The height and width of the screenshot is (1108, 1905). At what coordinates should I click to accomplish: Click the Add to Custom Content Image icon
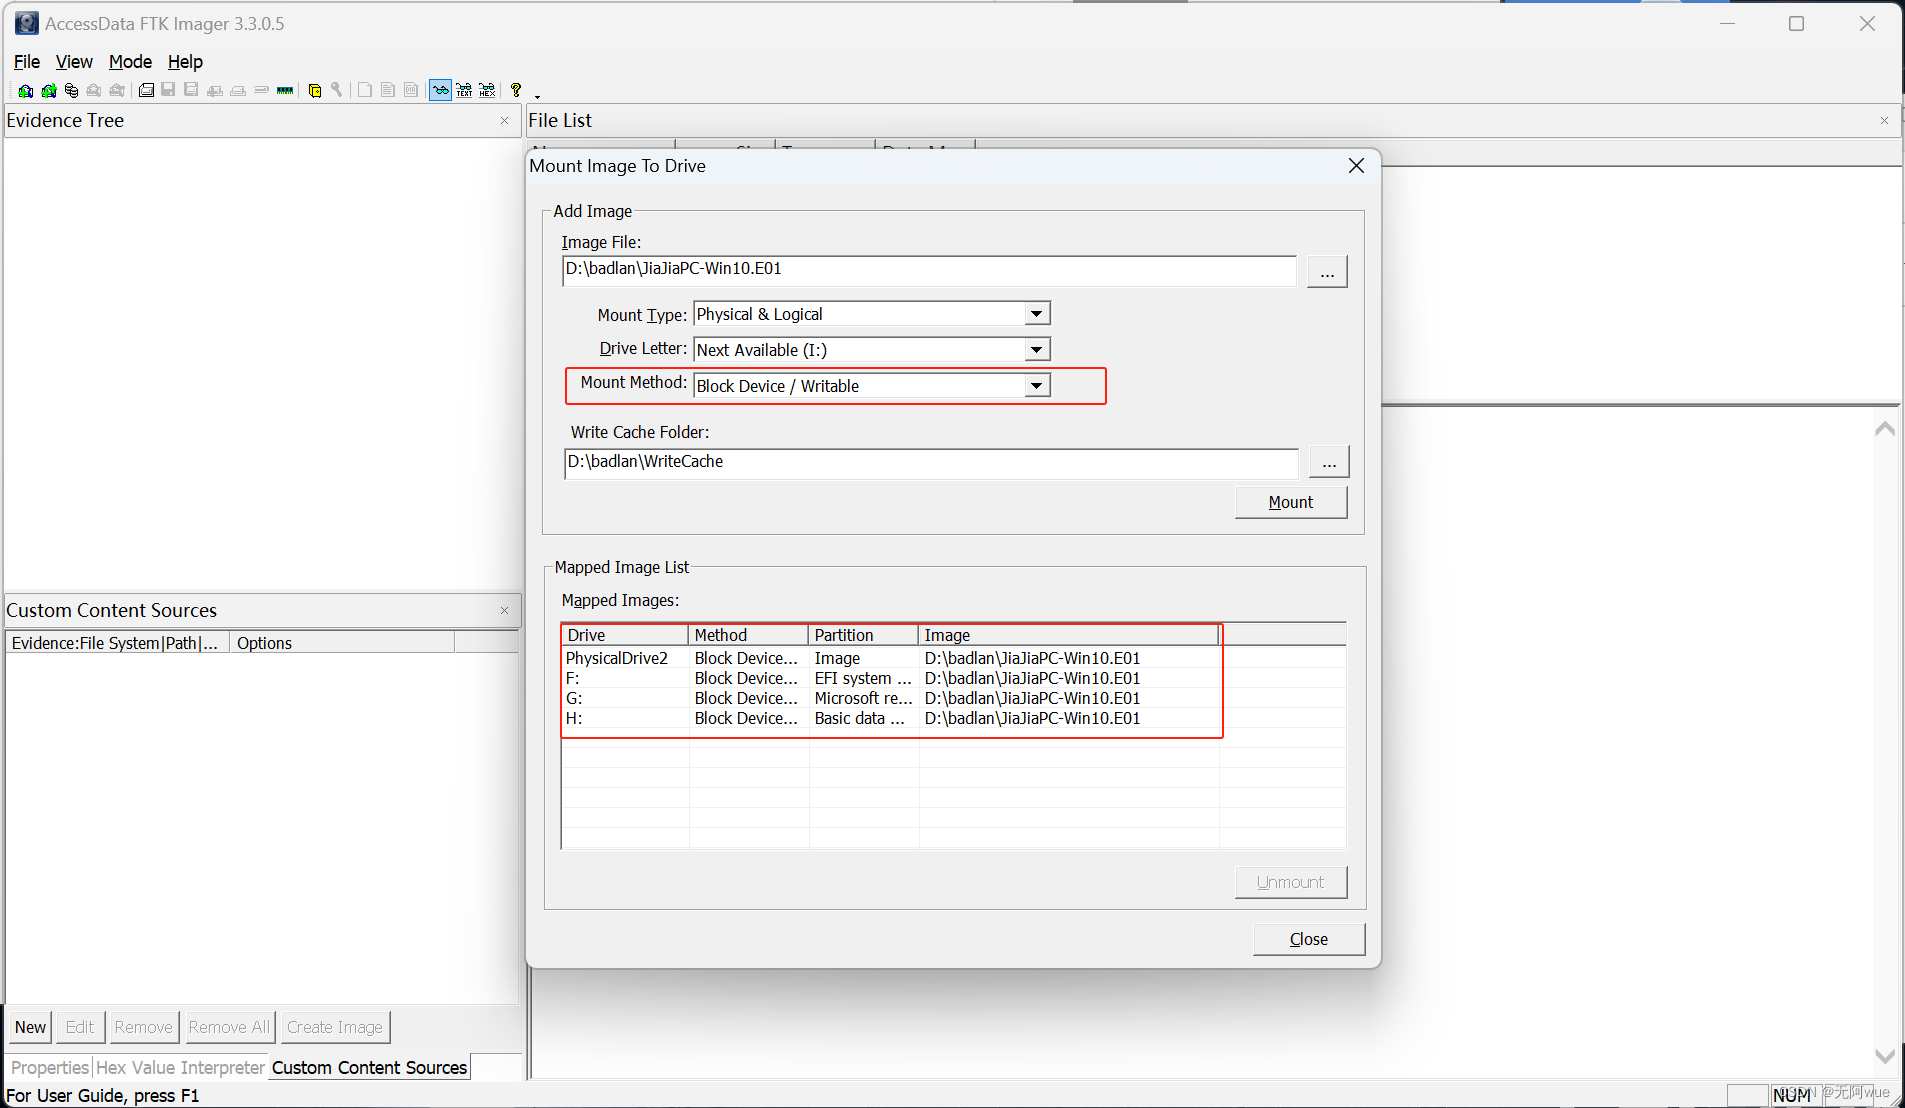[x=215, y=90]
